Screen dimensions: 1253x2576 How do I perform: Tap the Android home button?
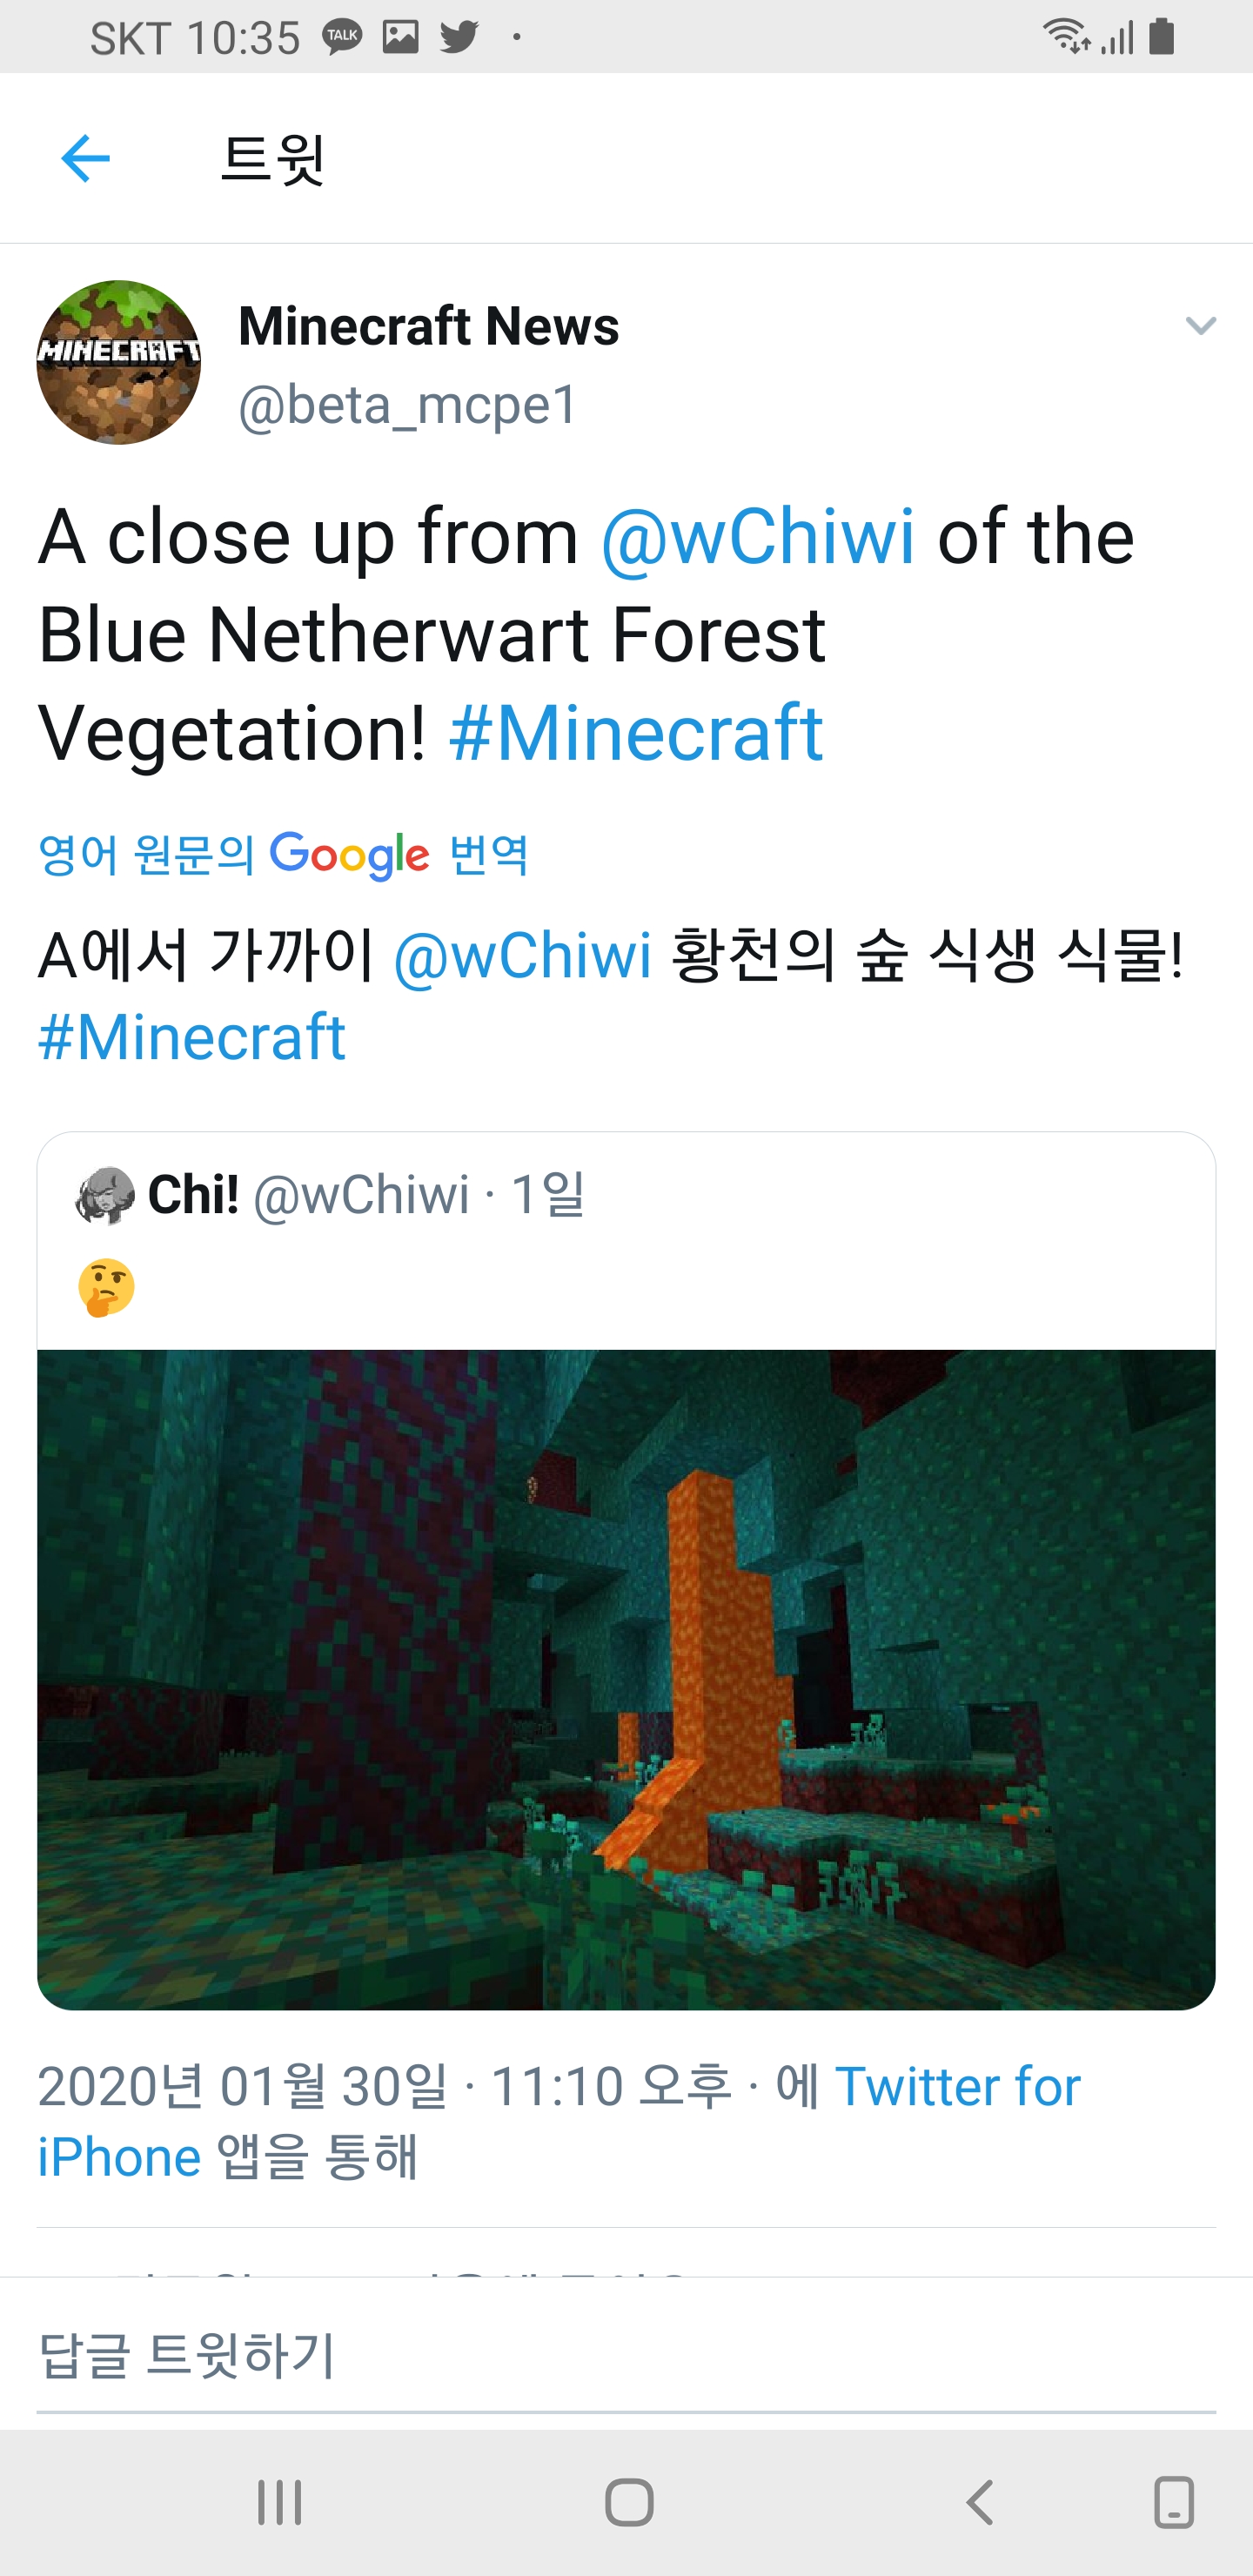pyautogui.click(x=629, y=2503)
